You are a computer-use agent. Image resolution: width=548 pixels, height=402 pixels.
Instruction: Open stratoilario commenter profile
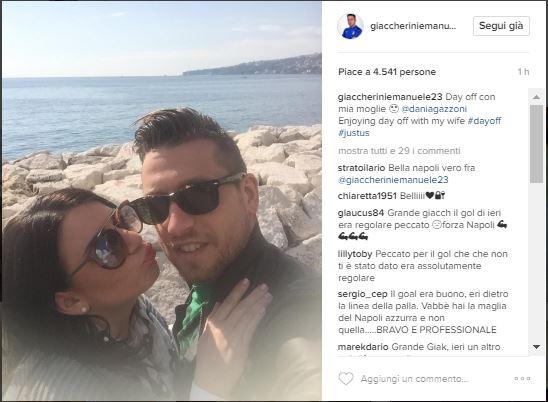pyautogui.click(x=361, y=168)
